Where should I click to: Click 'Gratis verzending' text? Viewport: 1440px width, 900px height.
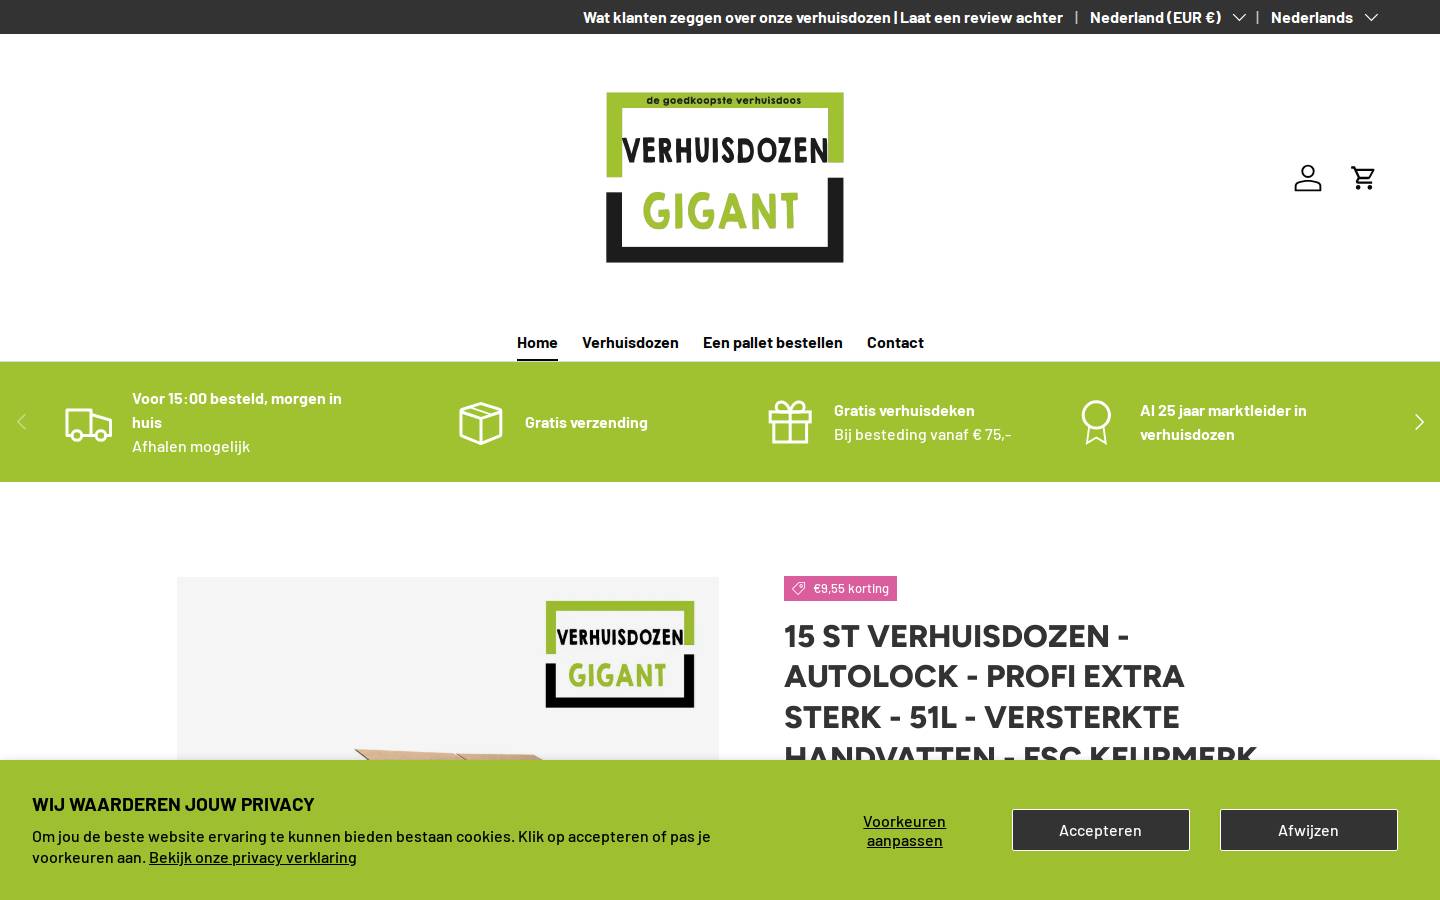(x=586, y=422)
